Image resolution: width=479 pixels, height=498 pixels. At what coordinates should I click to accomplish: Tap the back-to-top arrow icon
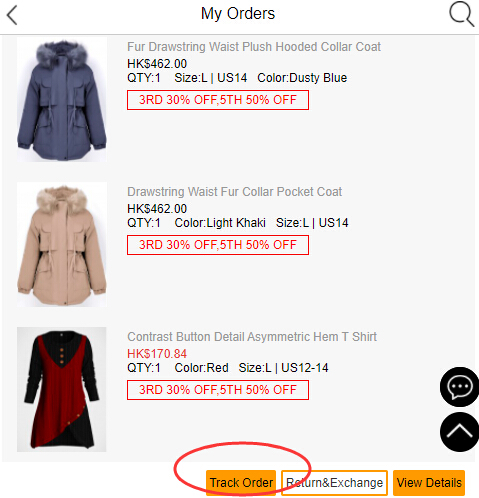click(x=460, y=432)
